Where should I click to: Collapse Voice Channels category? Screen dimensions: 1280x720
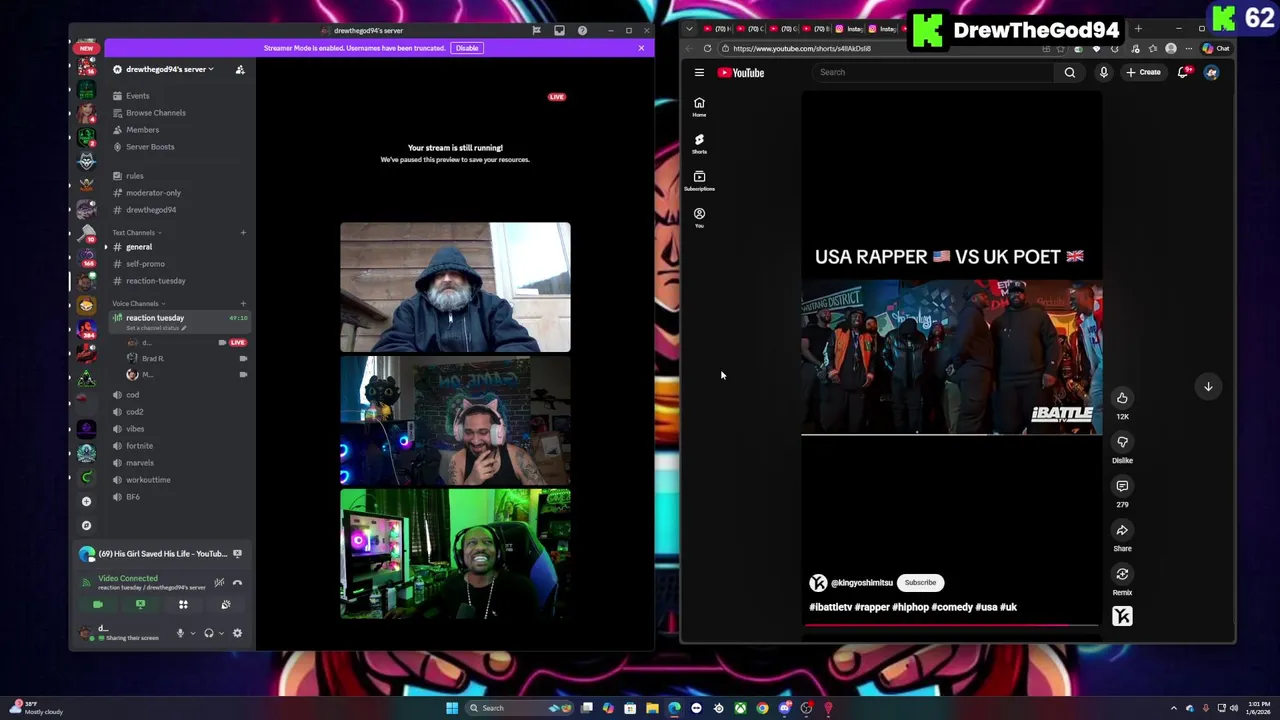139,303
